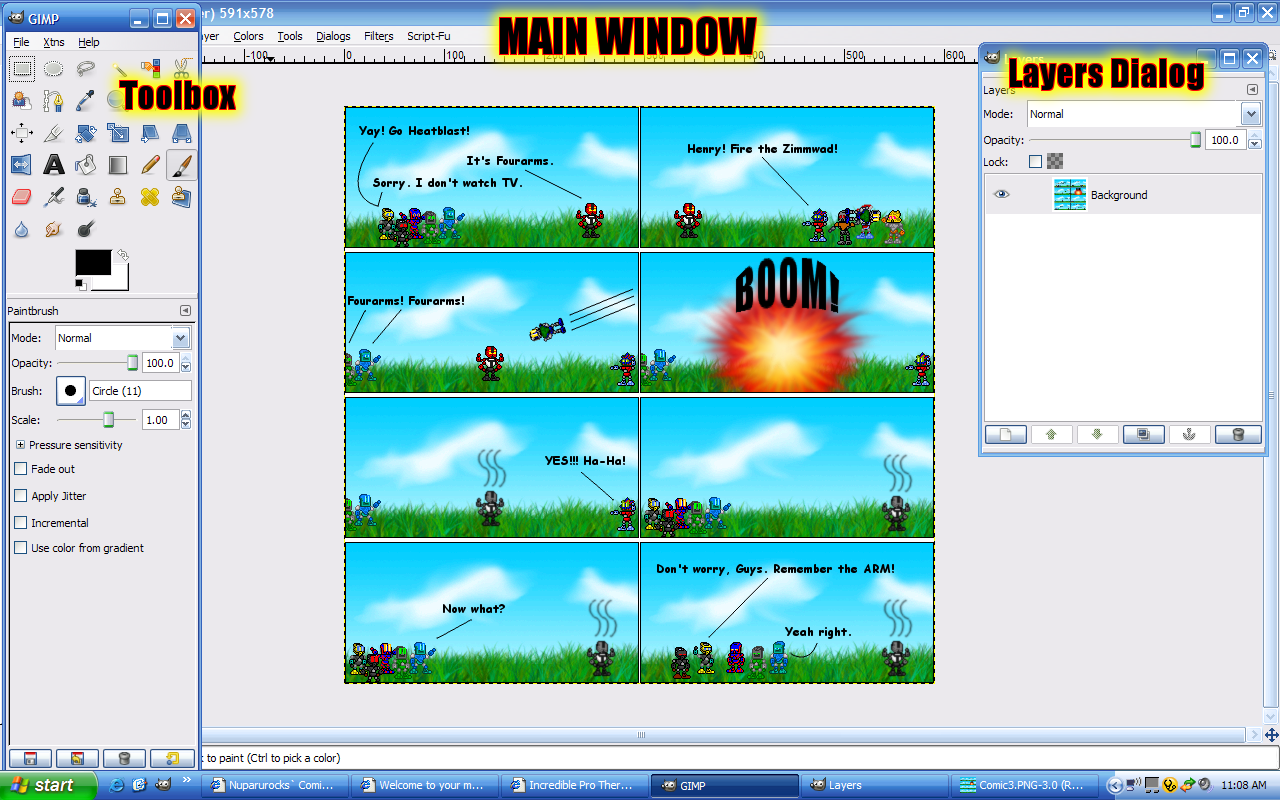Select the Bucket Fill tool
Viewport: 1280px width, 800px height.
point(86,165)
